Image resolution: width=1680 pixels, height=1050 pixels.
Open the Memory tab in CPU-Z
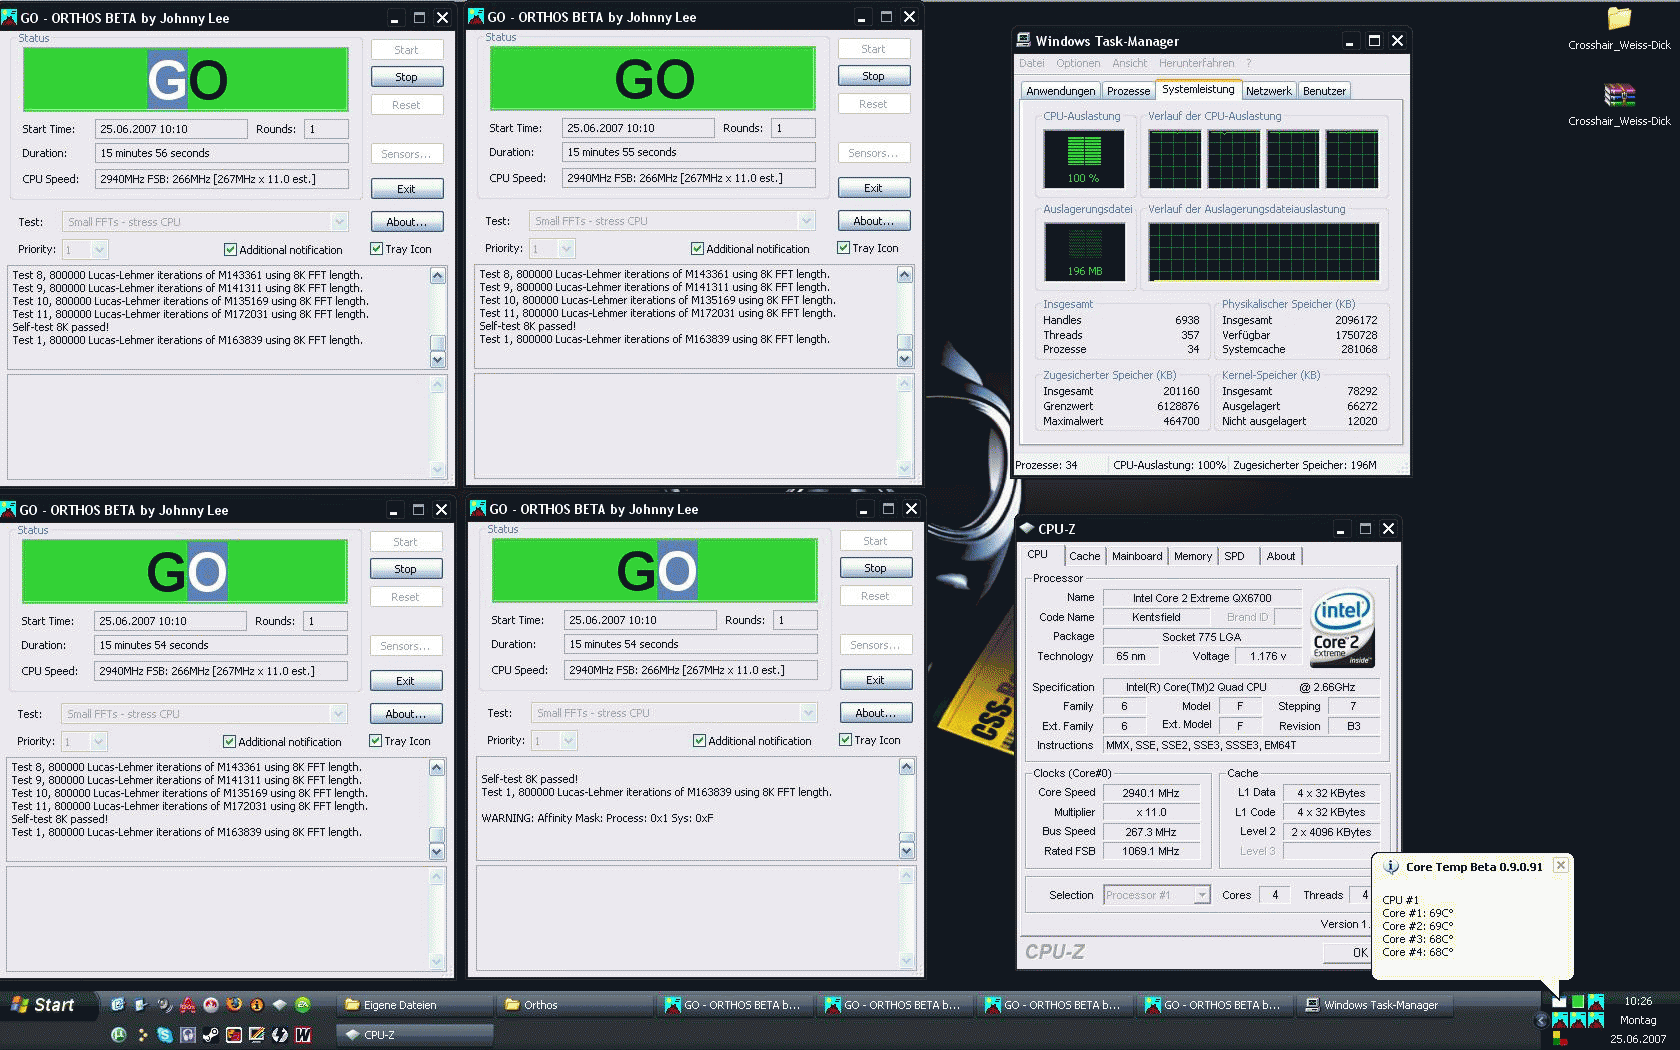(1193, 556)
